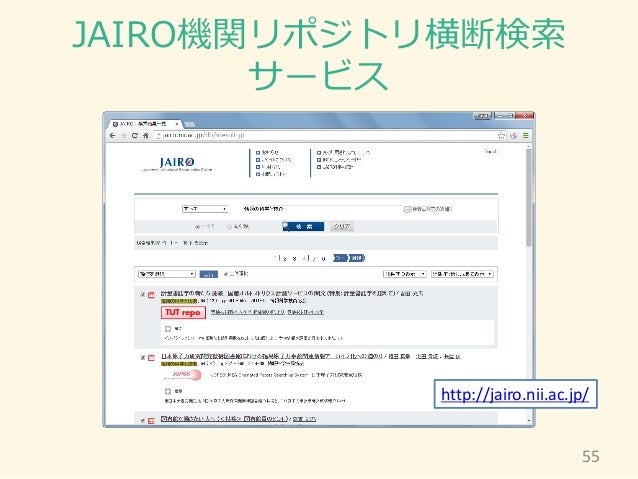The image size is (638, 479).
Task: Click the browser back arrow
Action: pos(113,136)
